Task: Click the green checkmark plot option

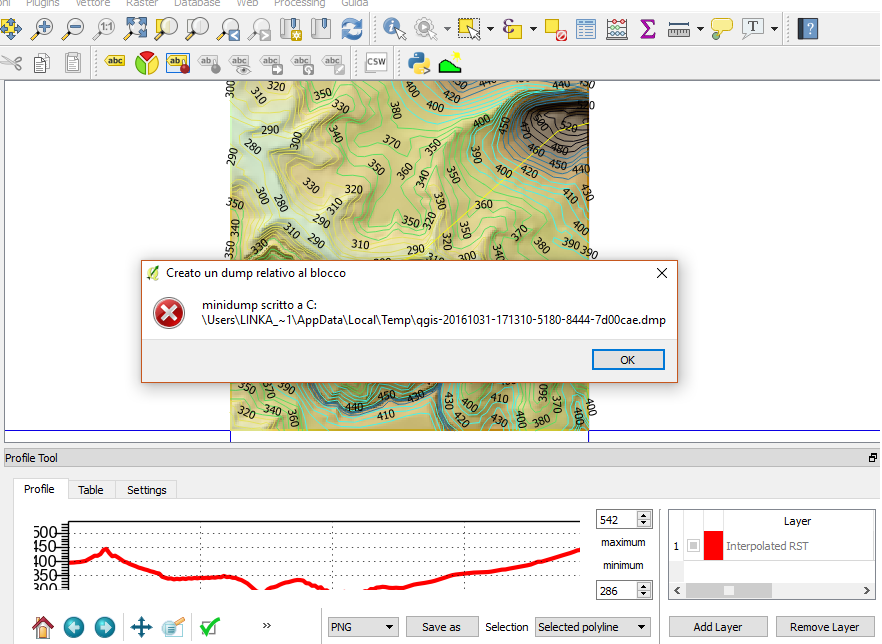Action: click(x=209, y=627)
